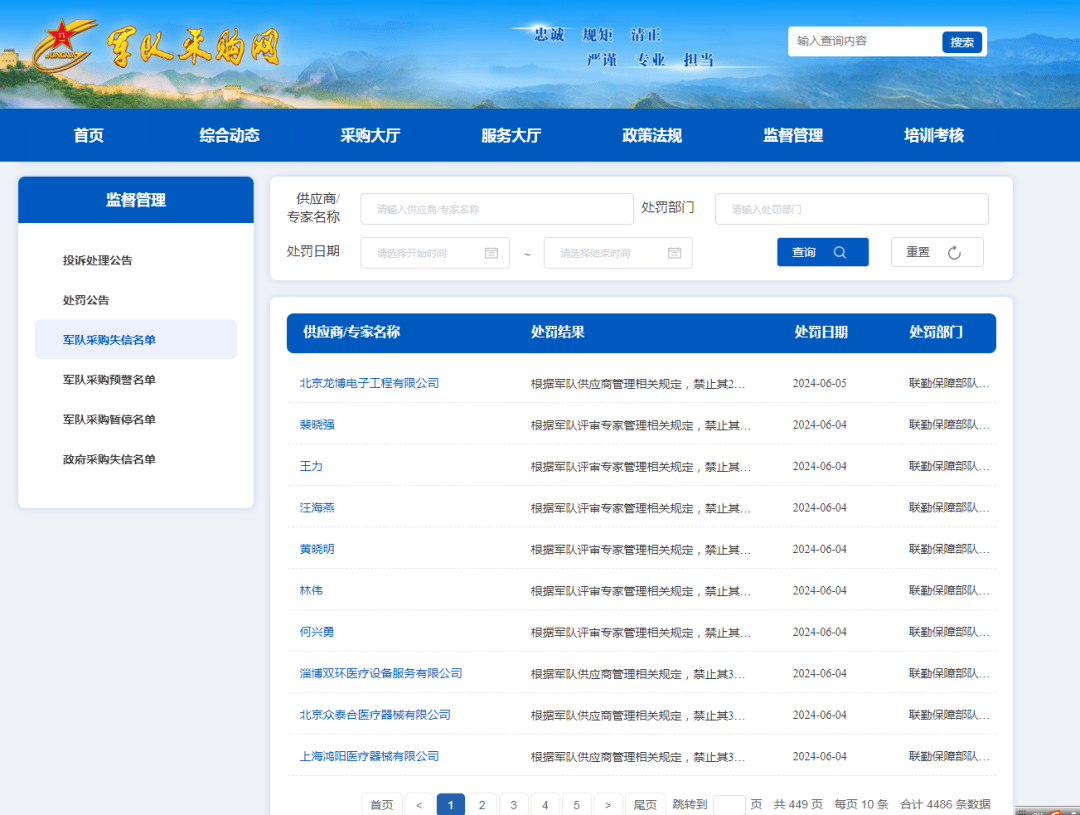The width and height of the screenshot is (1080, 815).
Task: Go to 首页 first page in pagination
Action: click(x=382, y=805)
